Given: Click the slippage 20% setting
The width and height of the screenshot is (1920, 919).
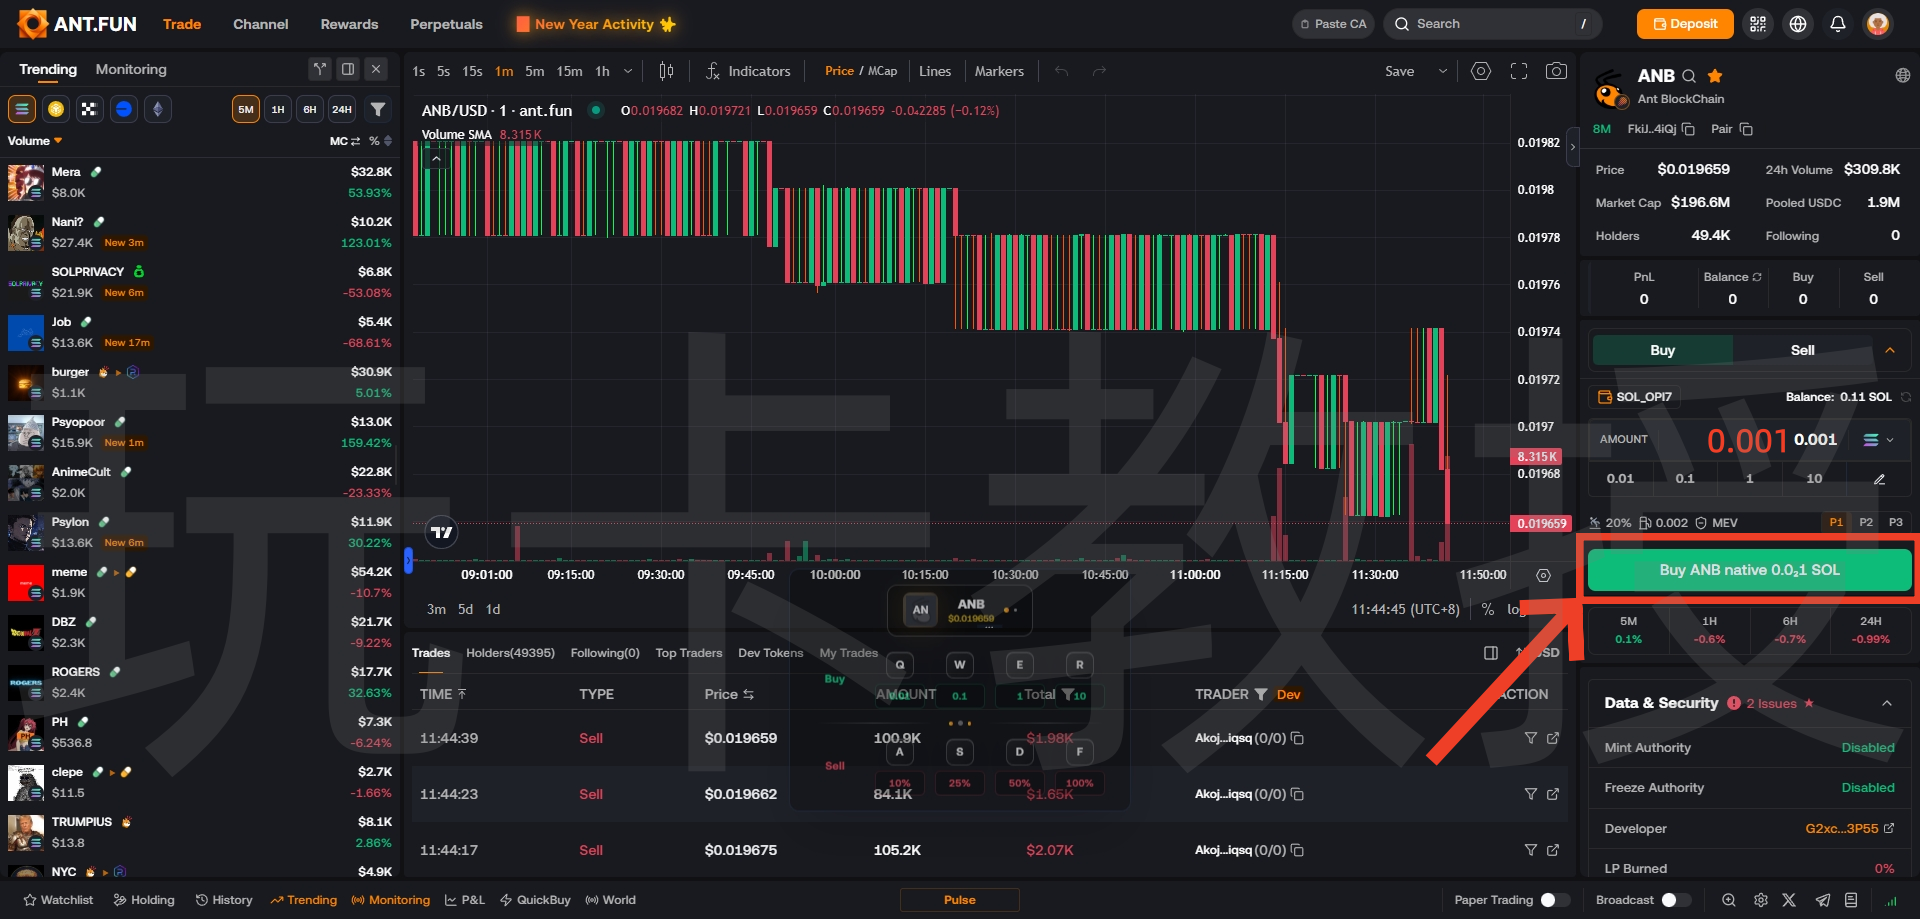Looking at the screenshot, I should 1610,523.
